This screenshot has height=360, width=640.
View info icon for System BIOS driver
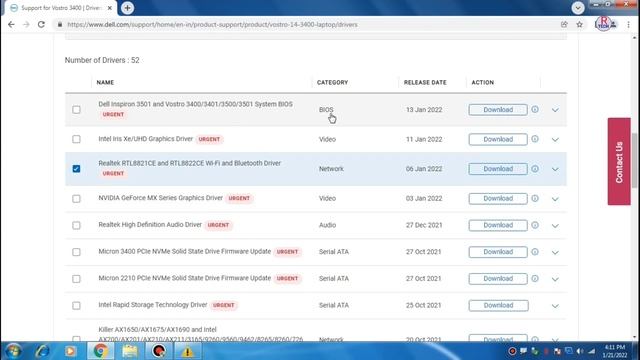click(535, 109)
